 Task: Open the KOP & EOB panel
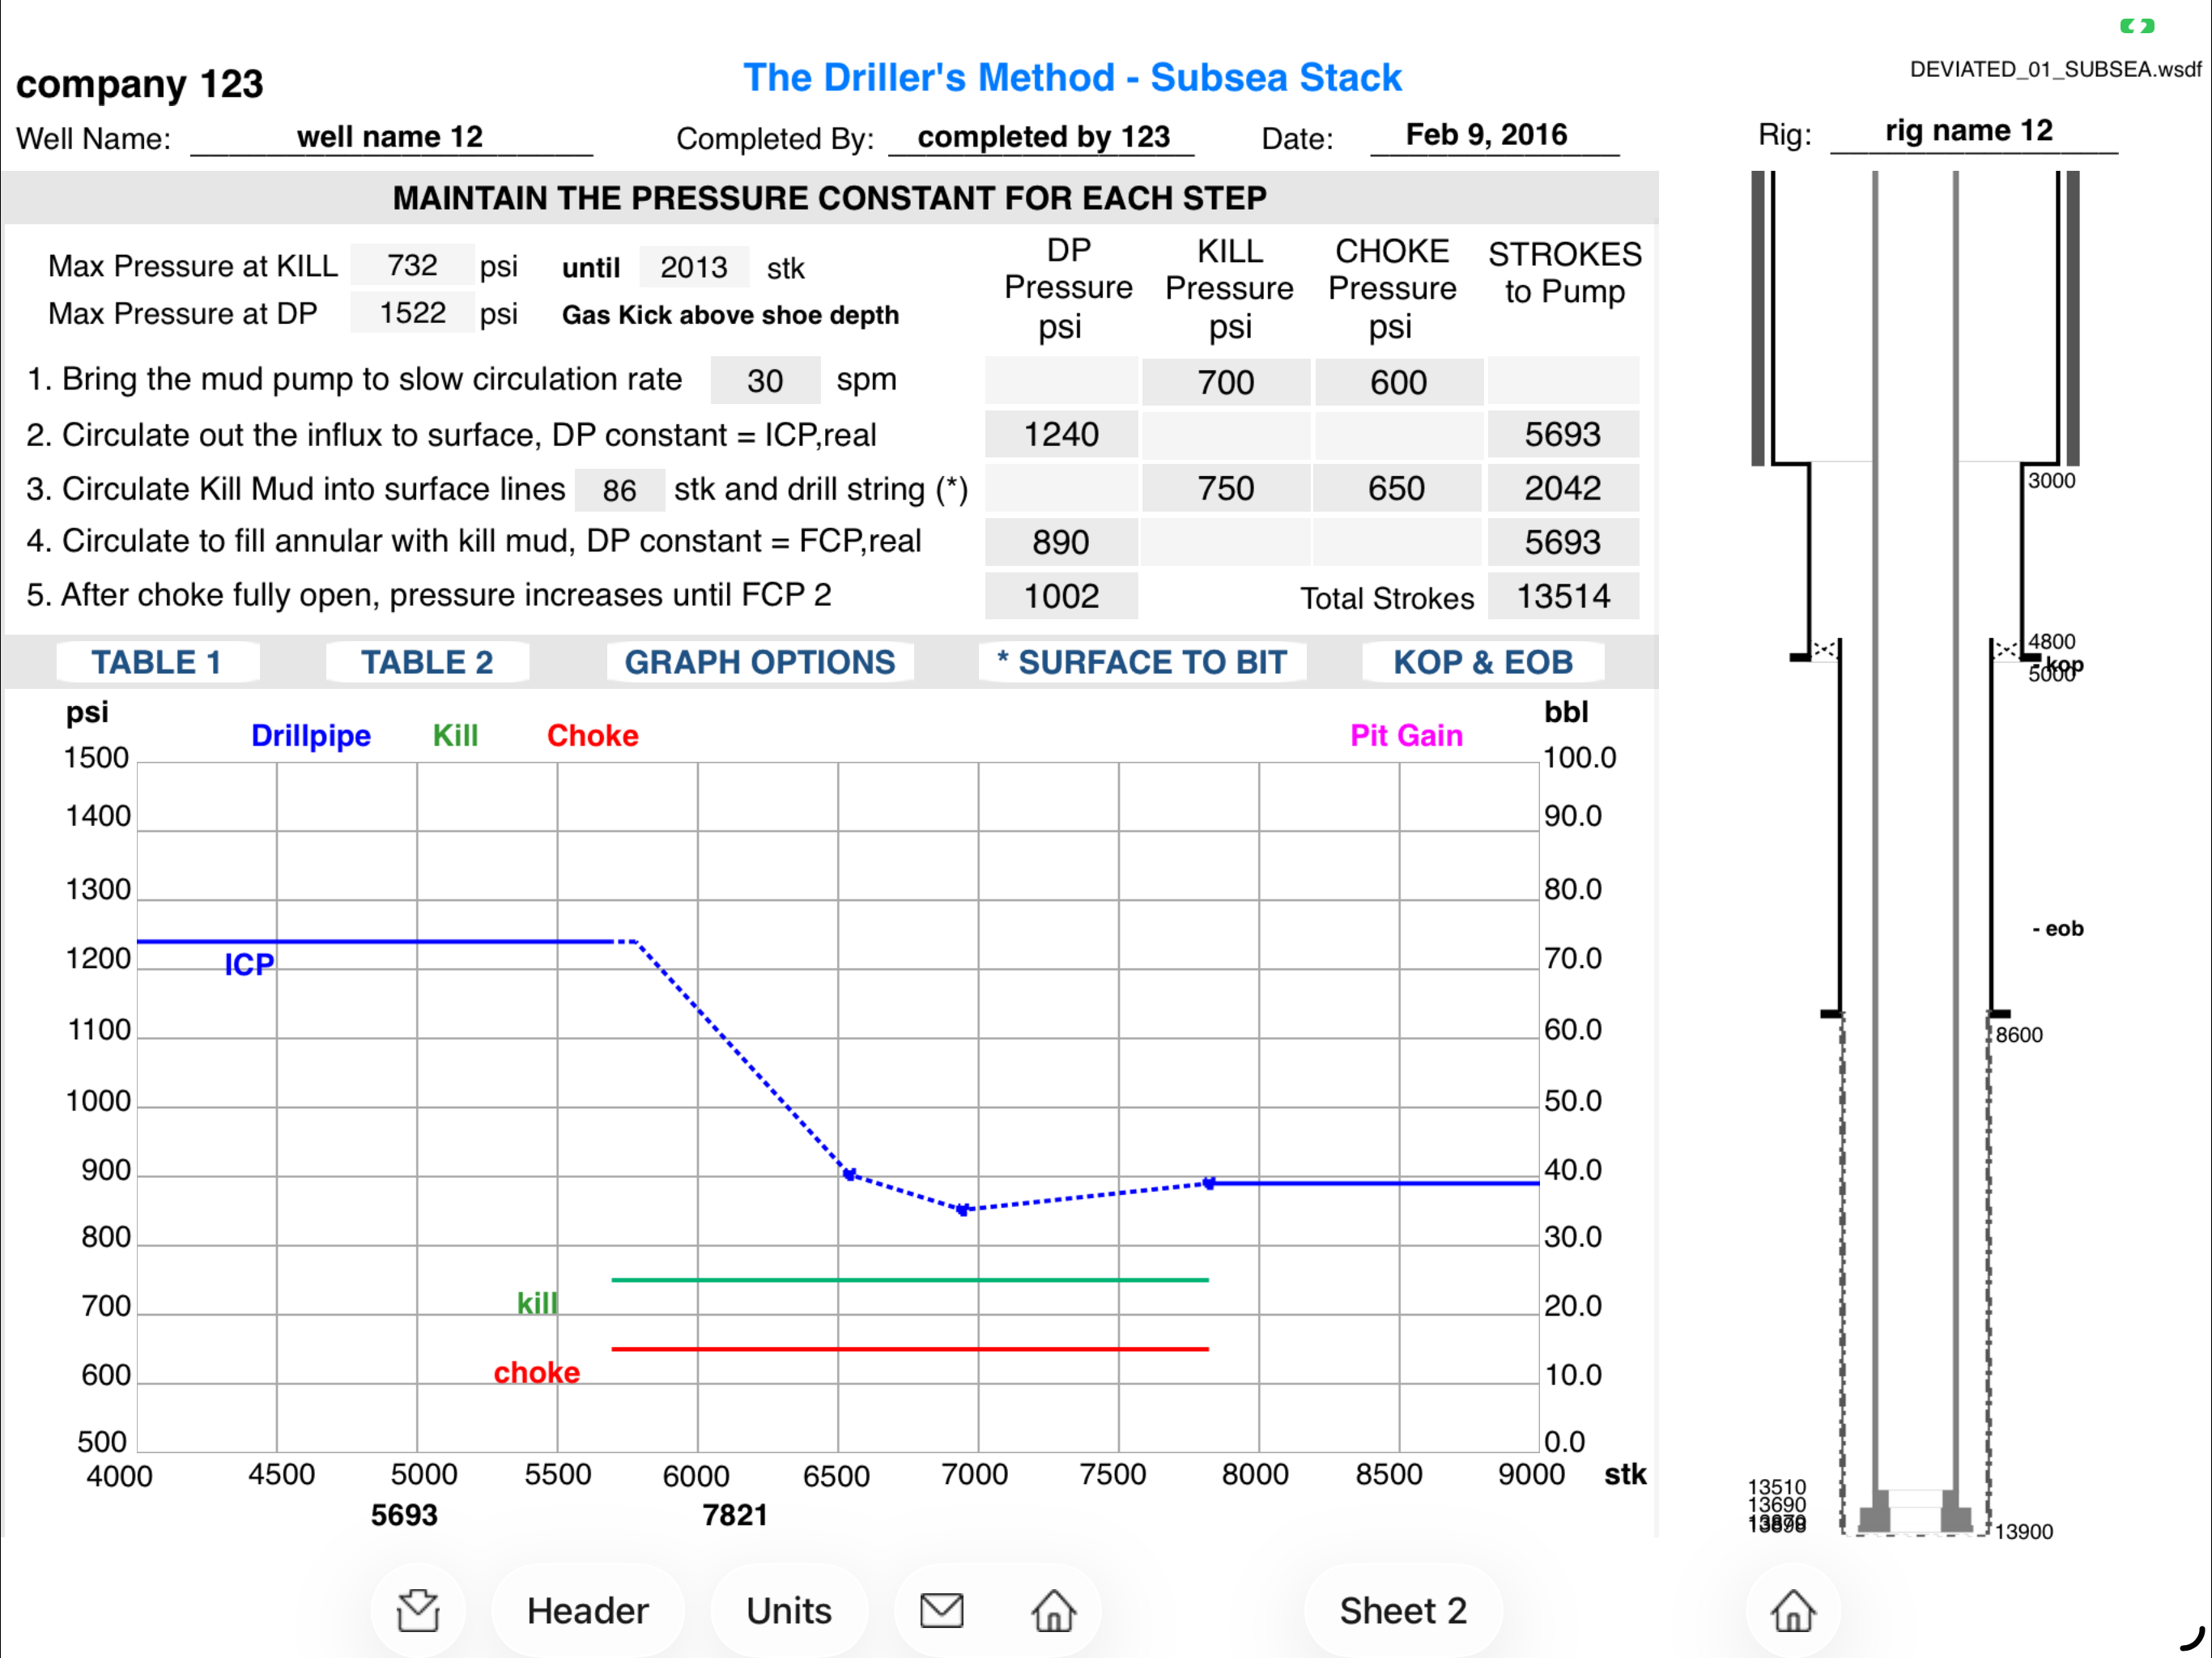1483,662
